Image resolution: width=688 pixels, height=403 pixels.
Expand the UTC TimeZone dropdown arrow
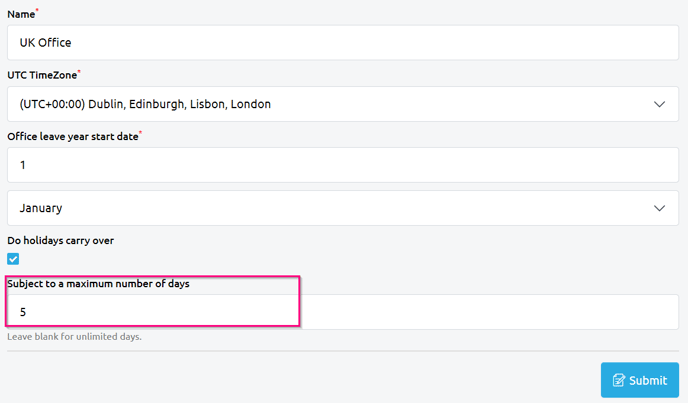coord(659,104)
